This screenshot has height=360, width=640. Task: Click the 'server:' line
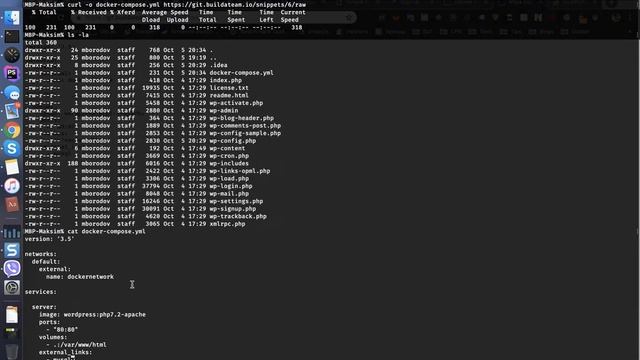[x=44, y=307]
